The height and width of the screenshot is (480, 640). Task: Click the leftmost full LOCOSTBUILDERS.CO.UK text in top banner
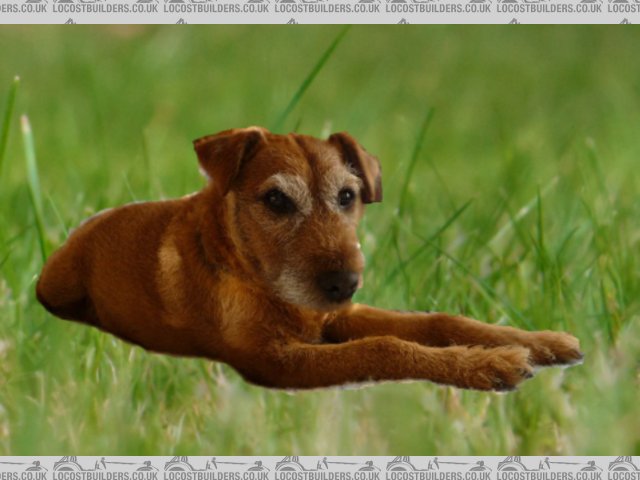106,7
